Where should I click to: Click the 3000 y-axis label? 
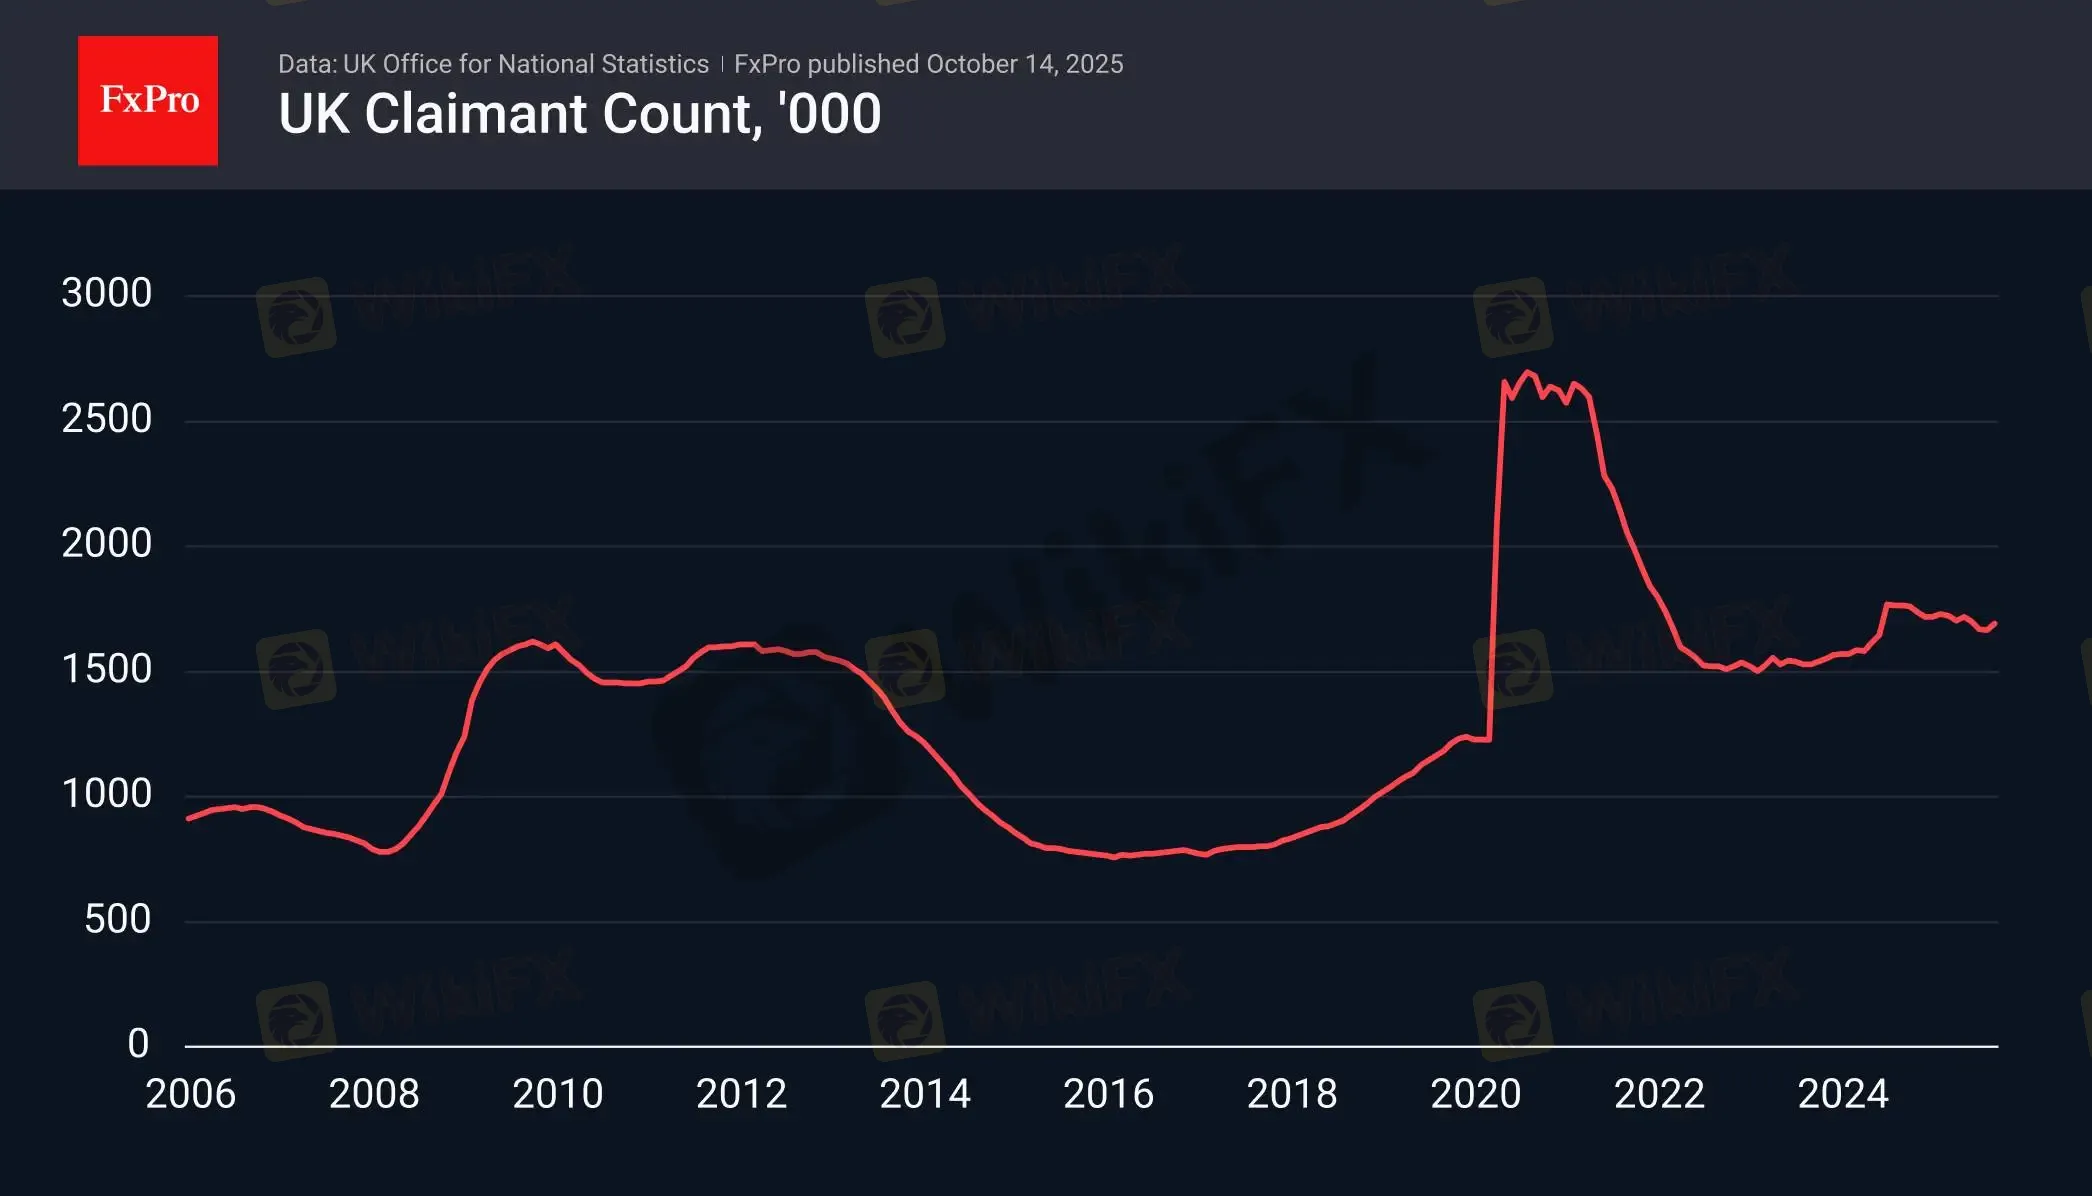point(106,293)
